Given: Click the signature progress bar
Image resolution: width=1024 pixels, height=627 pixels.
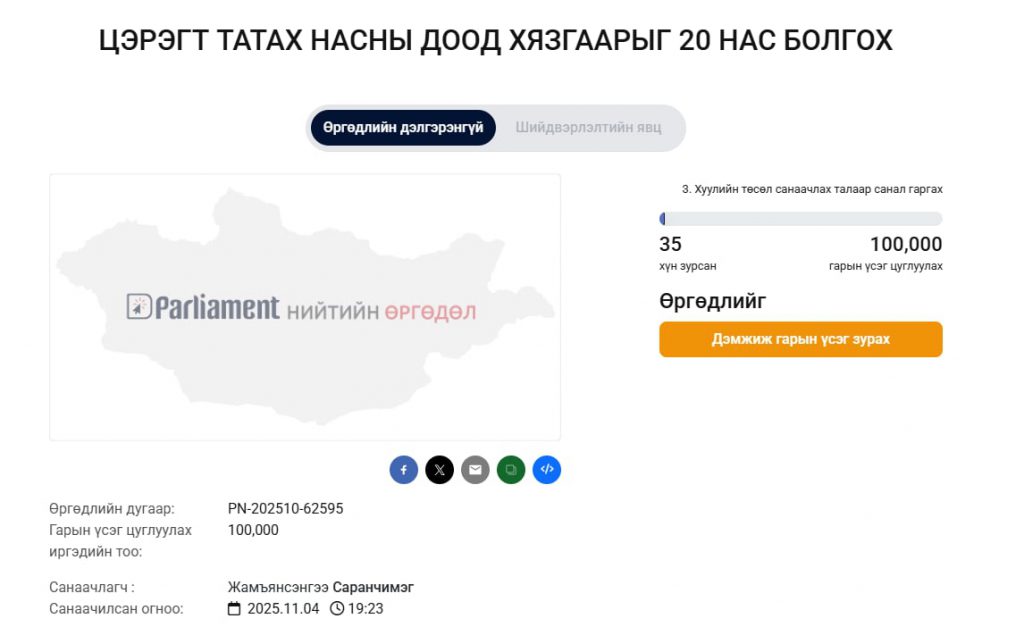Looking at the screenshot, I should pyautogui.click(x=800, y=219).
